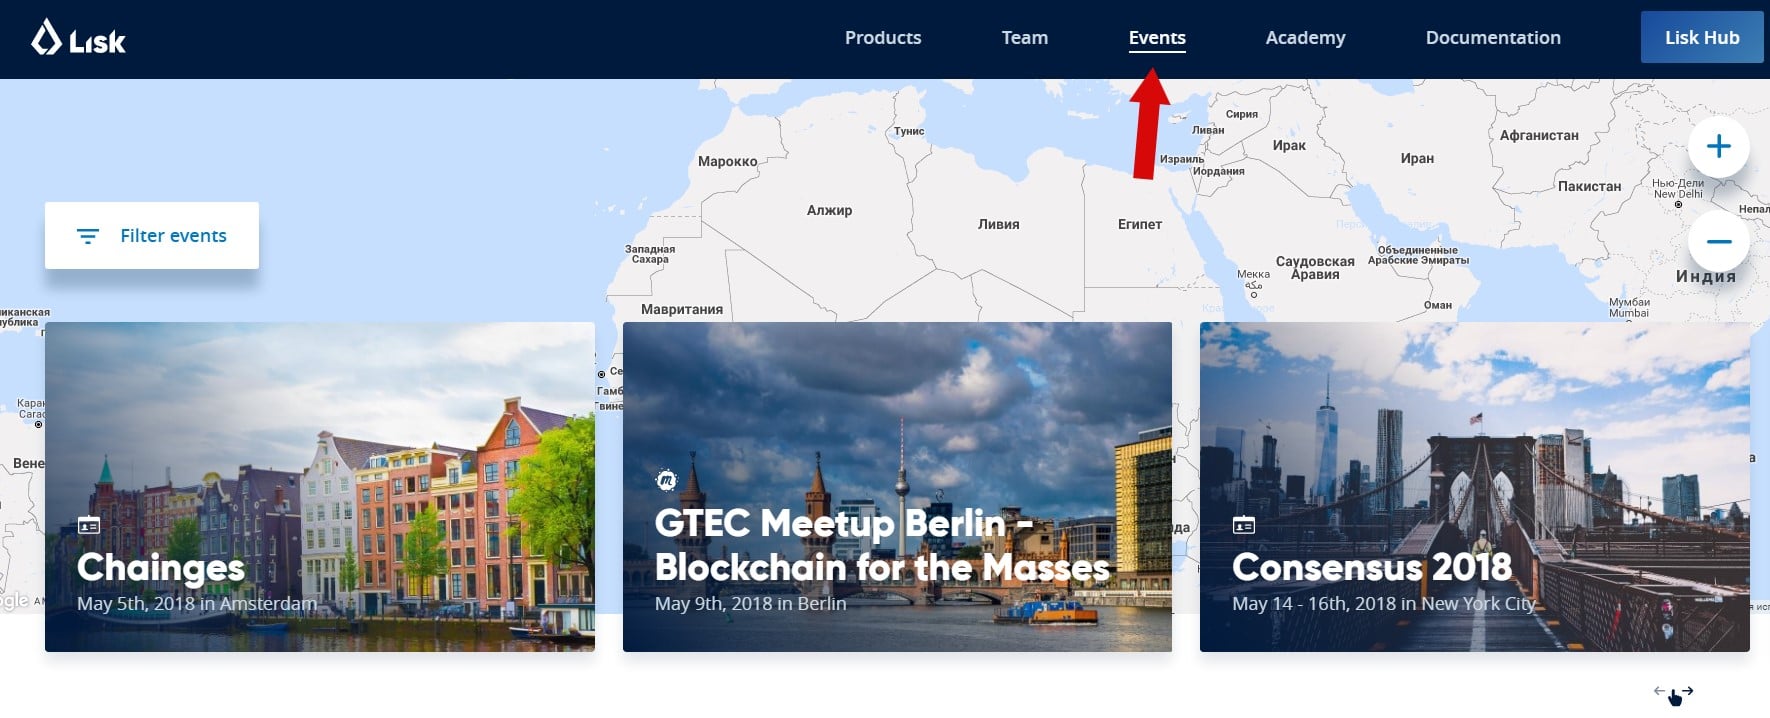
Task: Zoom out the map with minus button
Action: (x=1718, y=241)
